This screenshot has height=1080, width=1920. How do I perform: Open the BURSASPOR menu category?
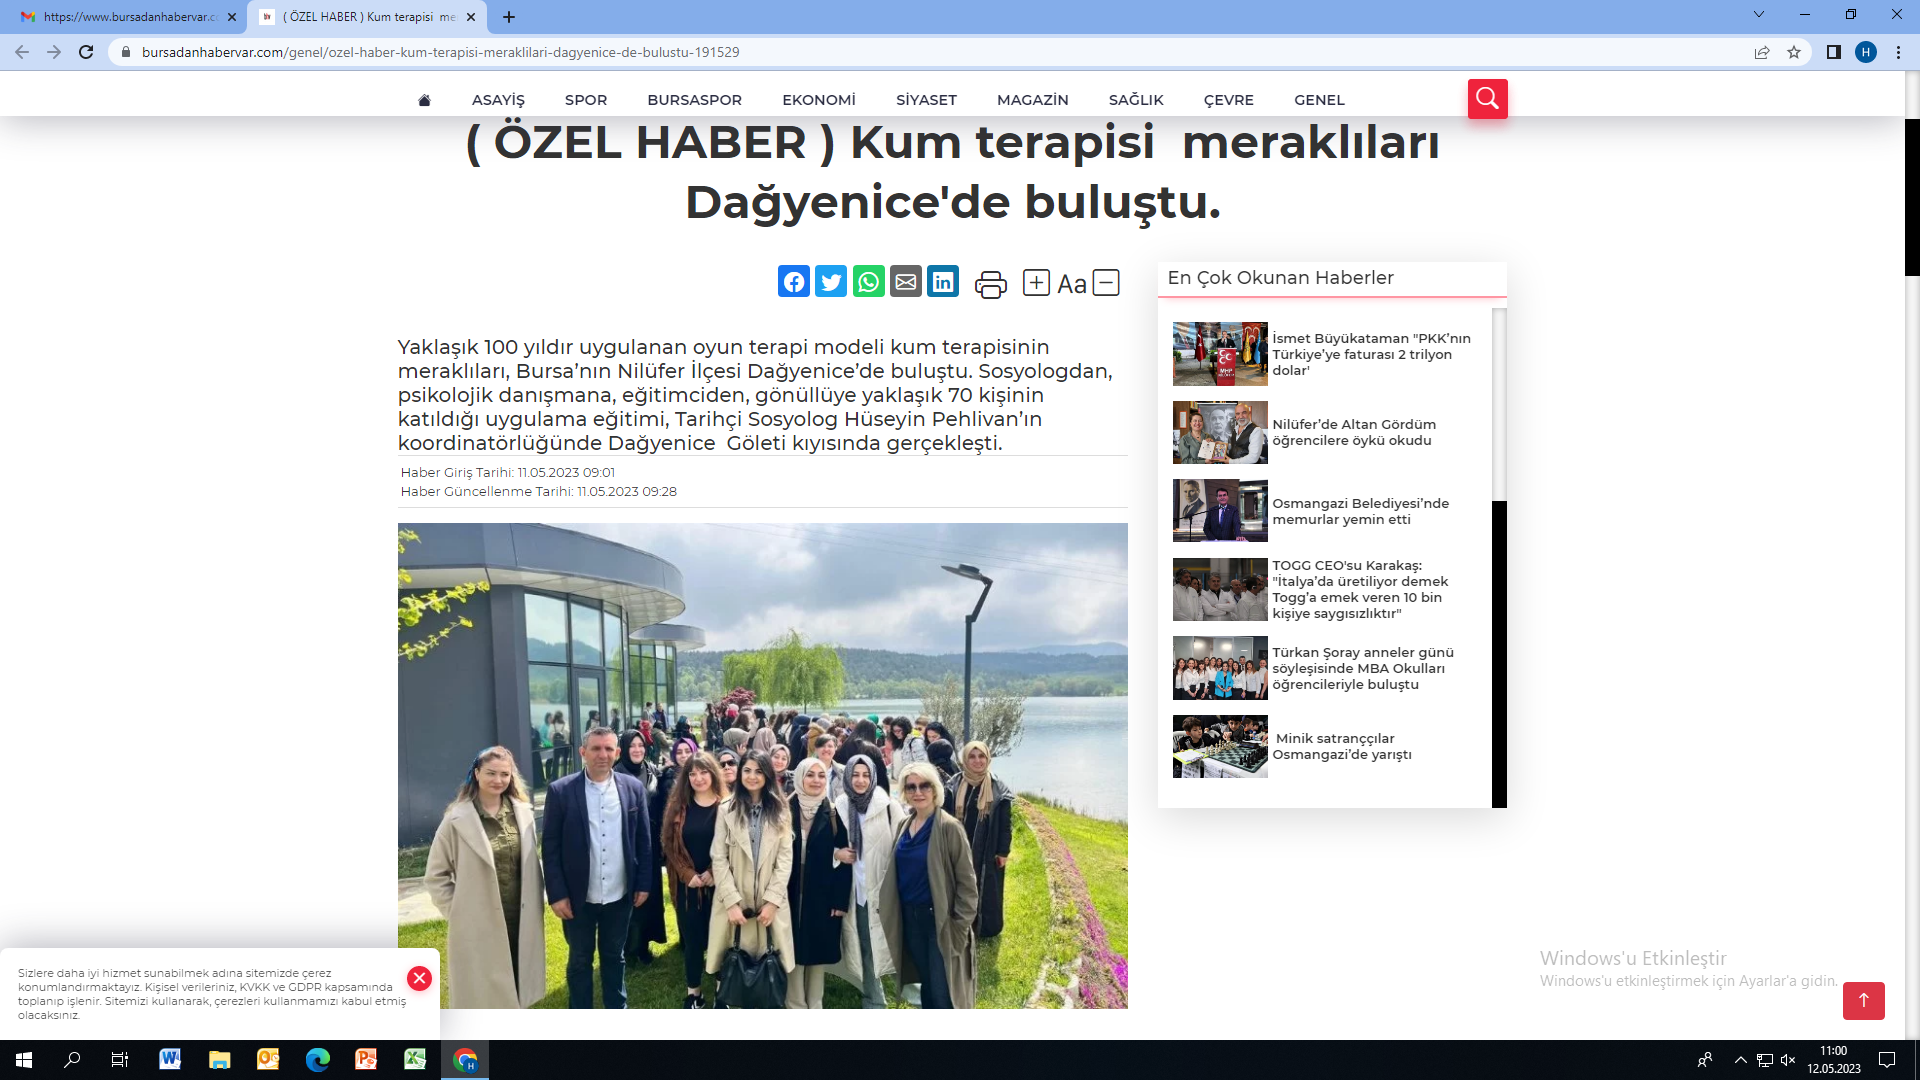[x=694, y=100]
